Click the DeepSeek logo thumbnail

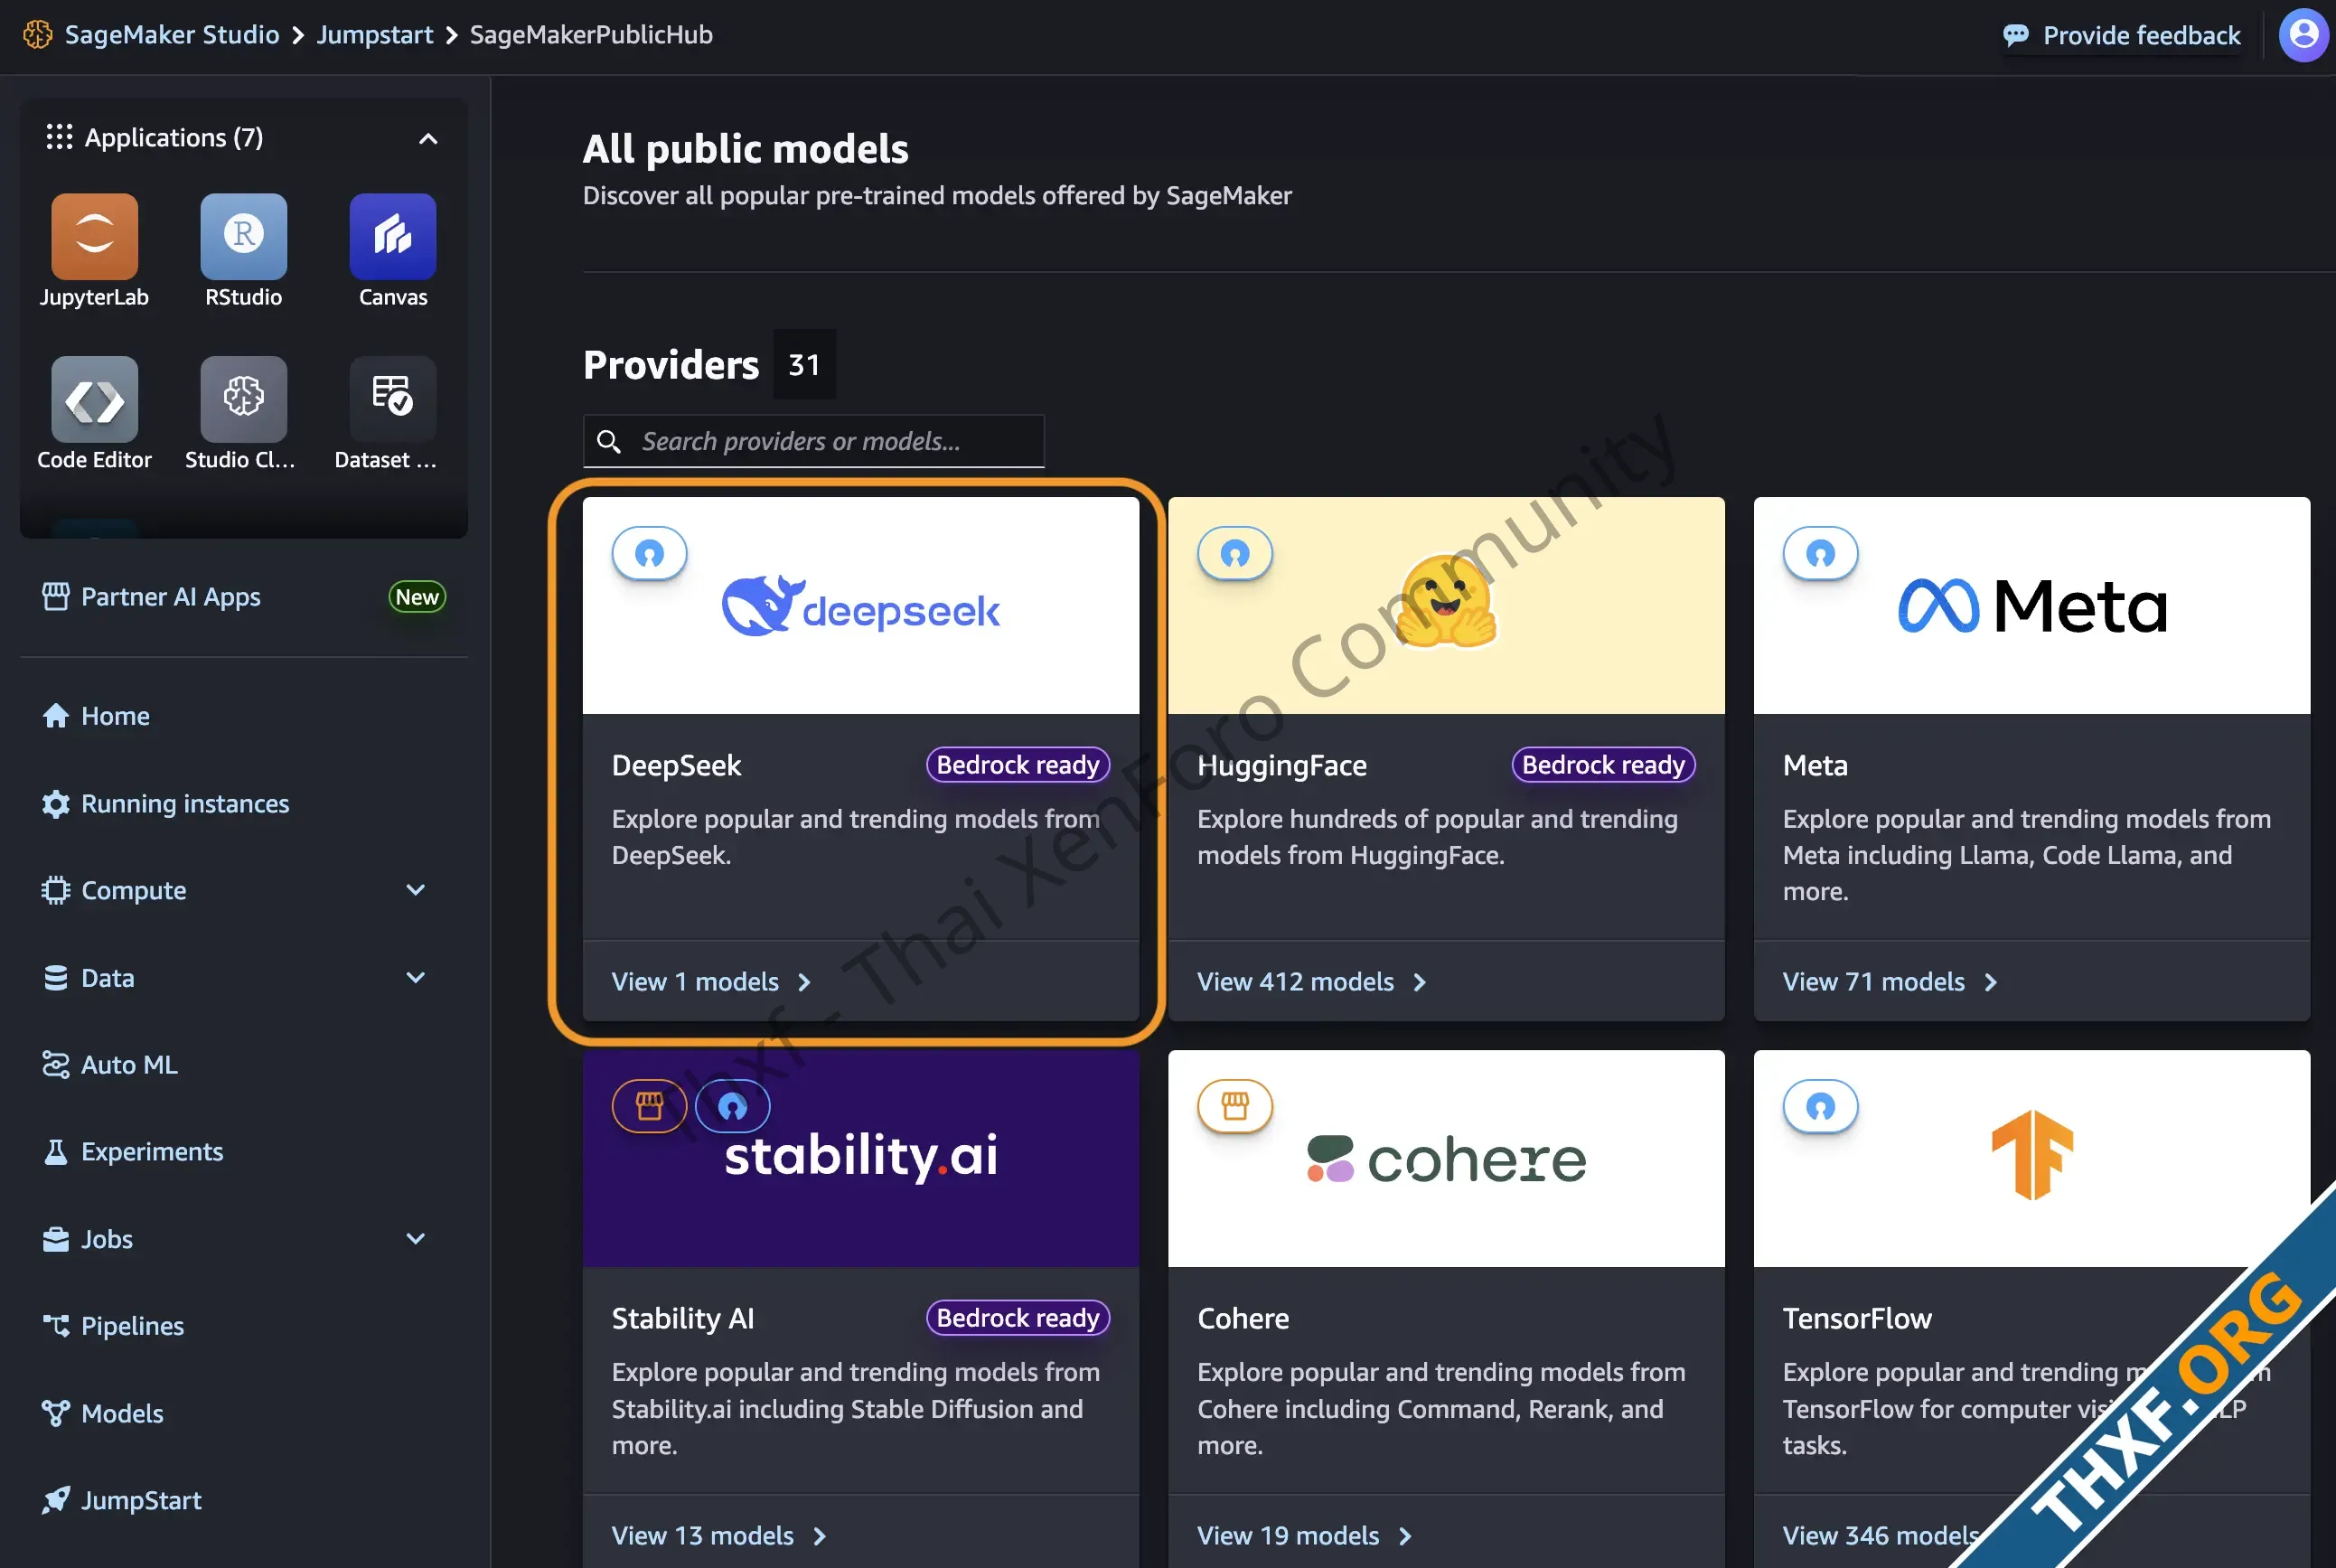[x=861, y=606]
